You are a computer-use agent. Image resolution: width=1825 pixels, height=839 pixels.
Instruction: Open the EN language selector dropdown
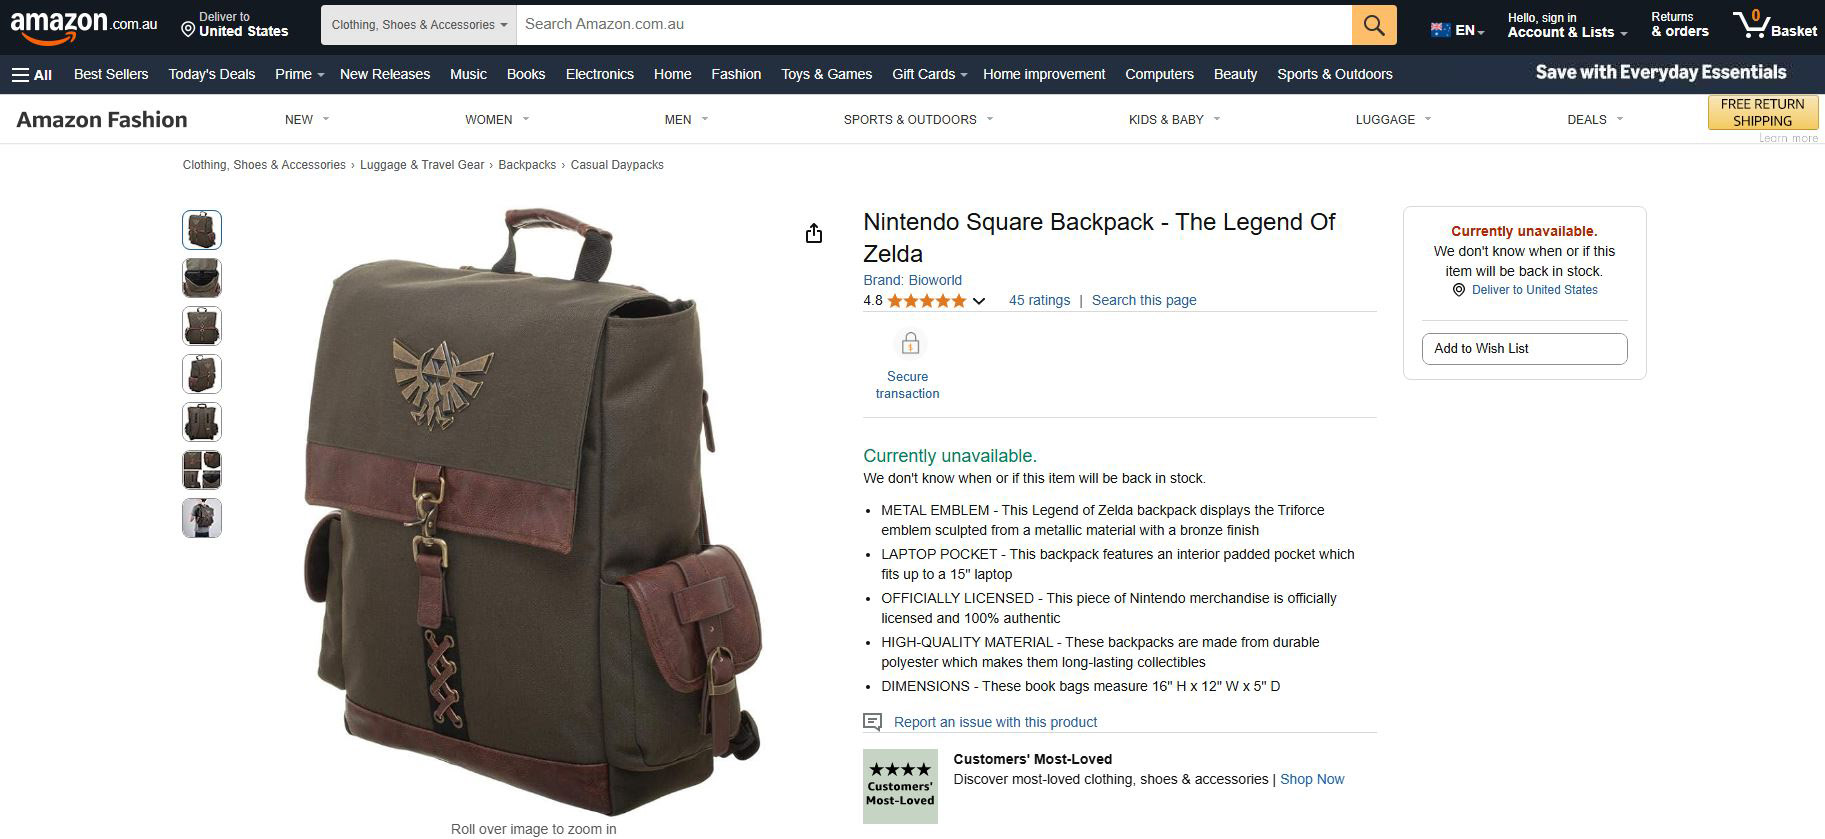(x=1457, y=30)
